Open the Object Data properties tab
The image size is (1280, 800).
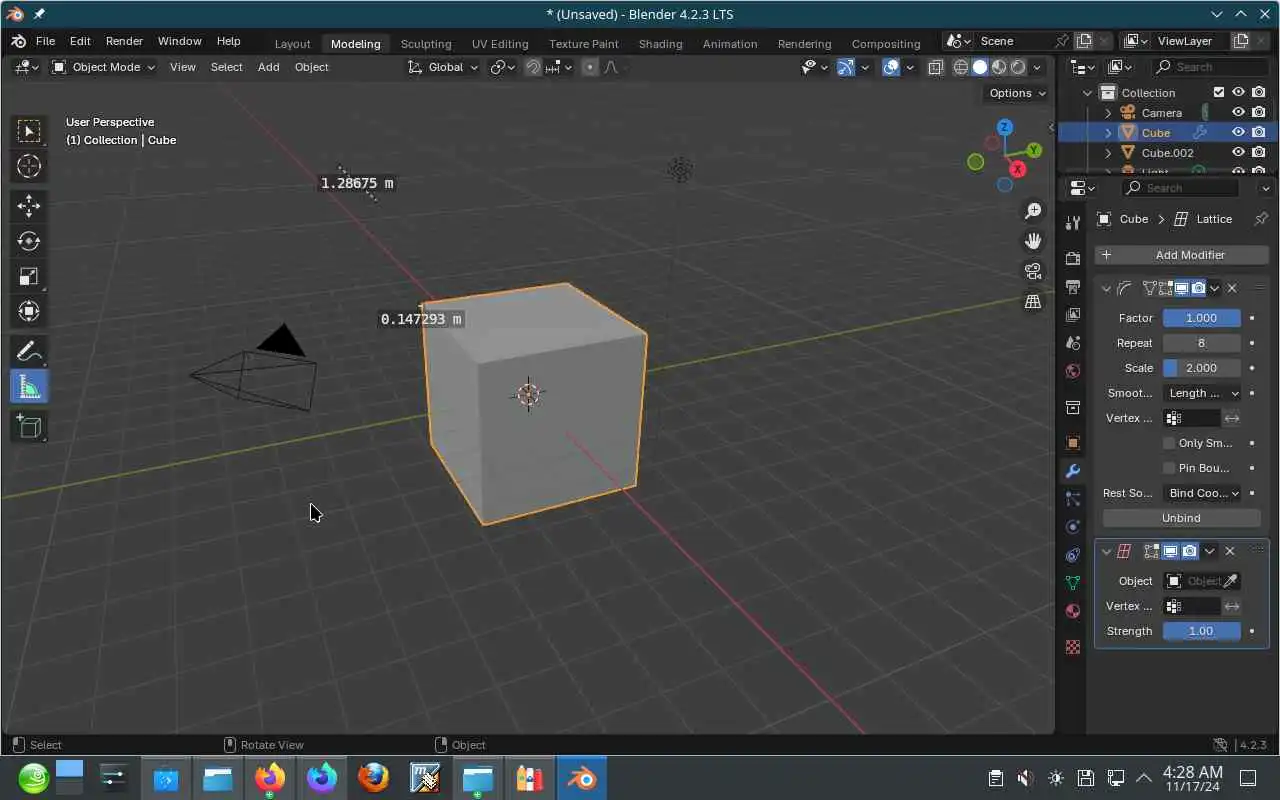[x=1073, y=582]
